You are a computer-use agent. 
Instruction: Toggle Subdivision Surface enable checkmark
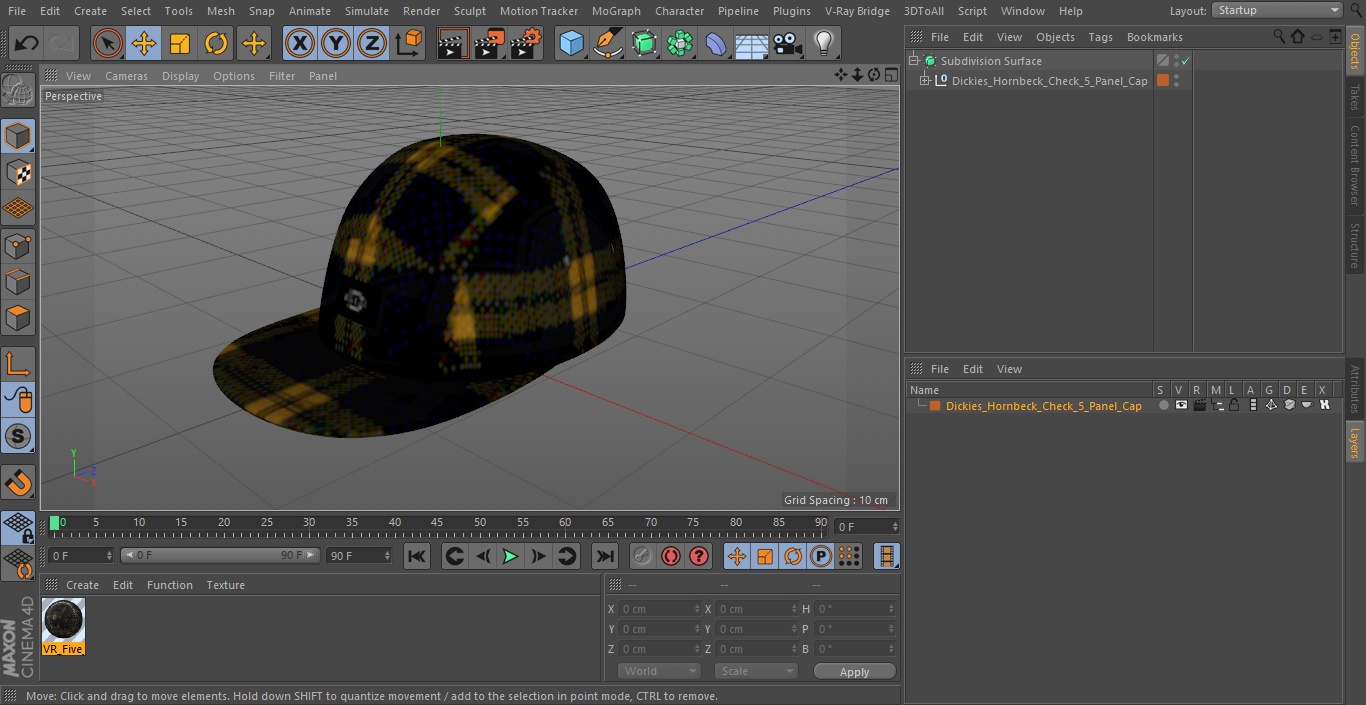click(x=1185, y=61)
